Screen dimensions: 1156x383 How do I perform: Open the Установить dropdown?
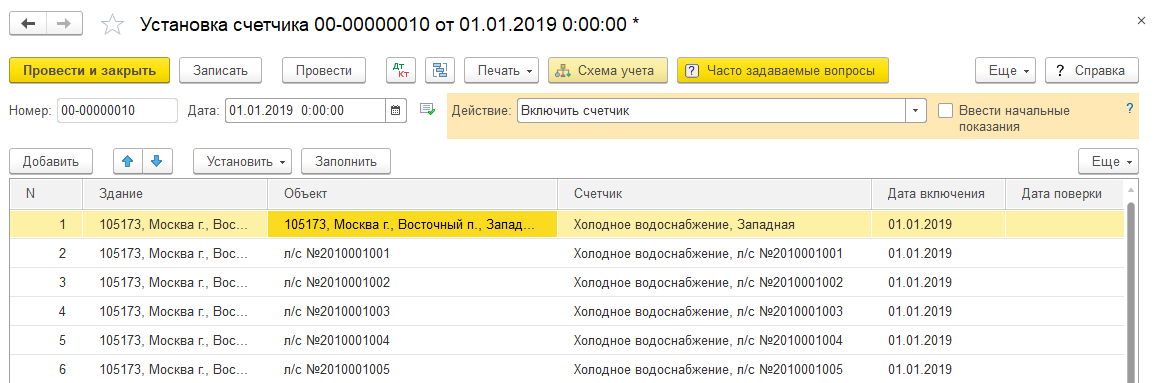tap(243, 161)
